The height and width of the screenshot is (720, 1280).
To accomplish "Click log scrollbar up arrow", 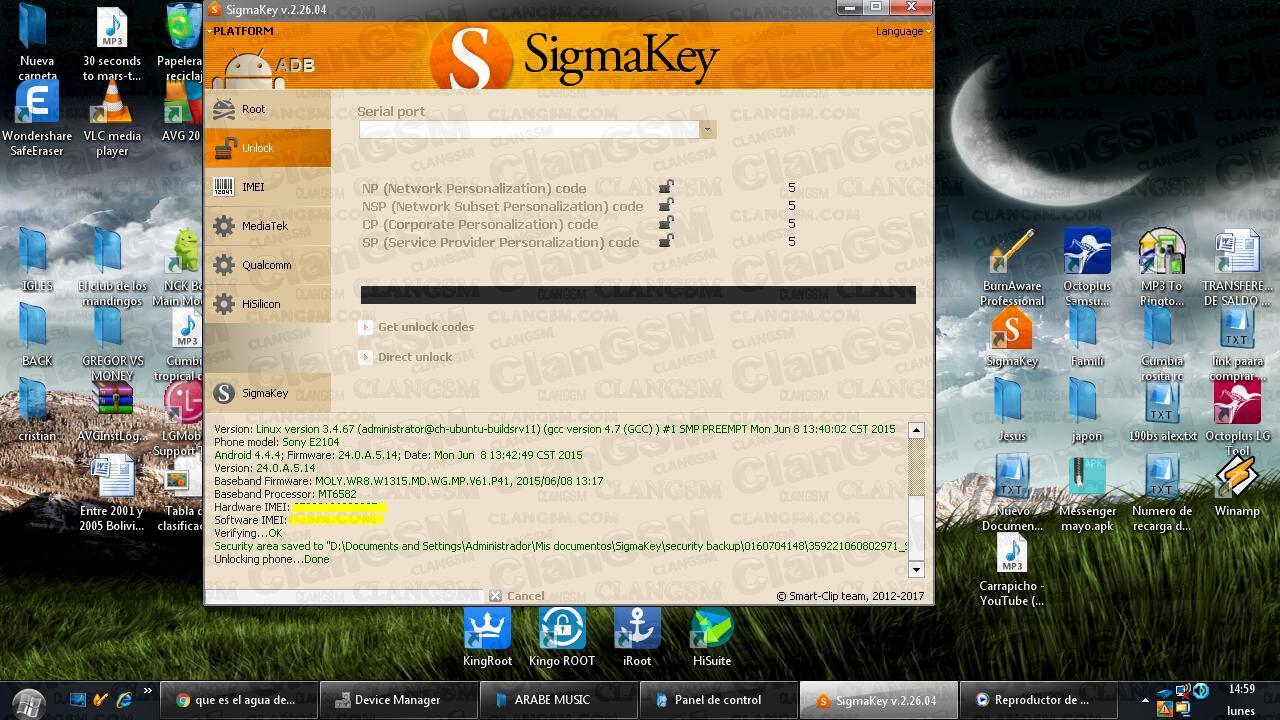I will click(915, 430).
